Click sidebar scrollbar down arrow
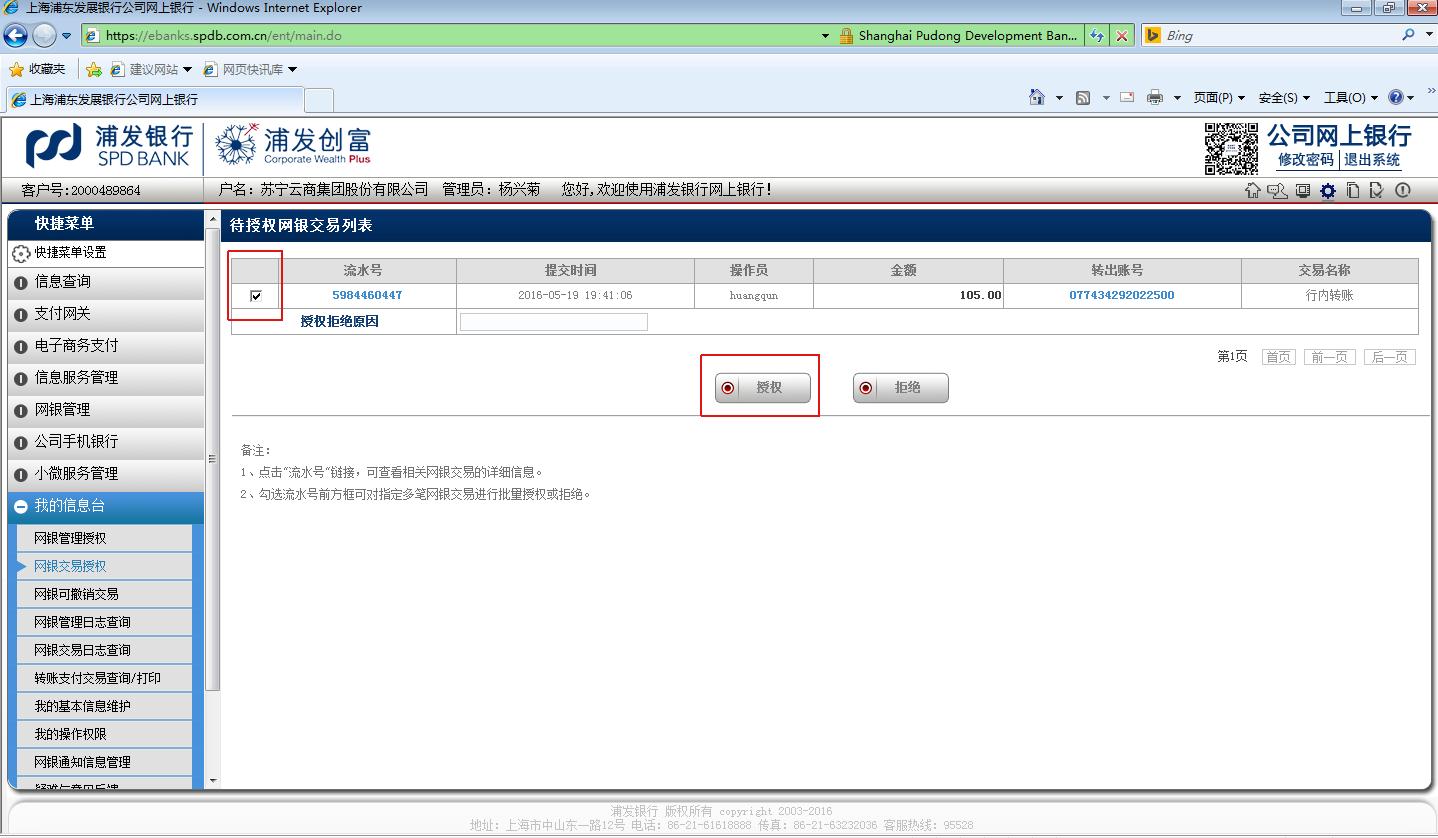The image size is (1438, 838). pyautogui.click(x=212, y=780)
